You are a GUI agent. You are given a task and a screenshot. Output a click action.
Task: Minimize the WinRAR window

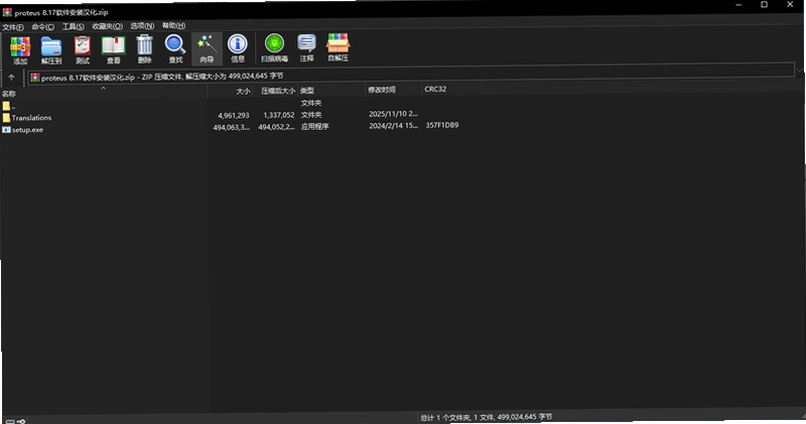click(739, 5)
